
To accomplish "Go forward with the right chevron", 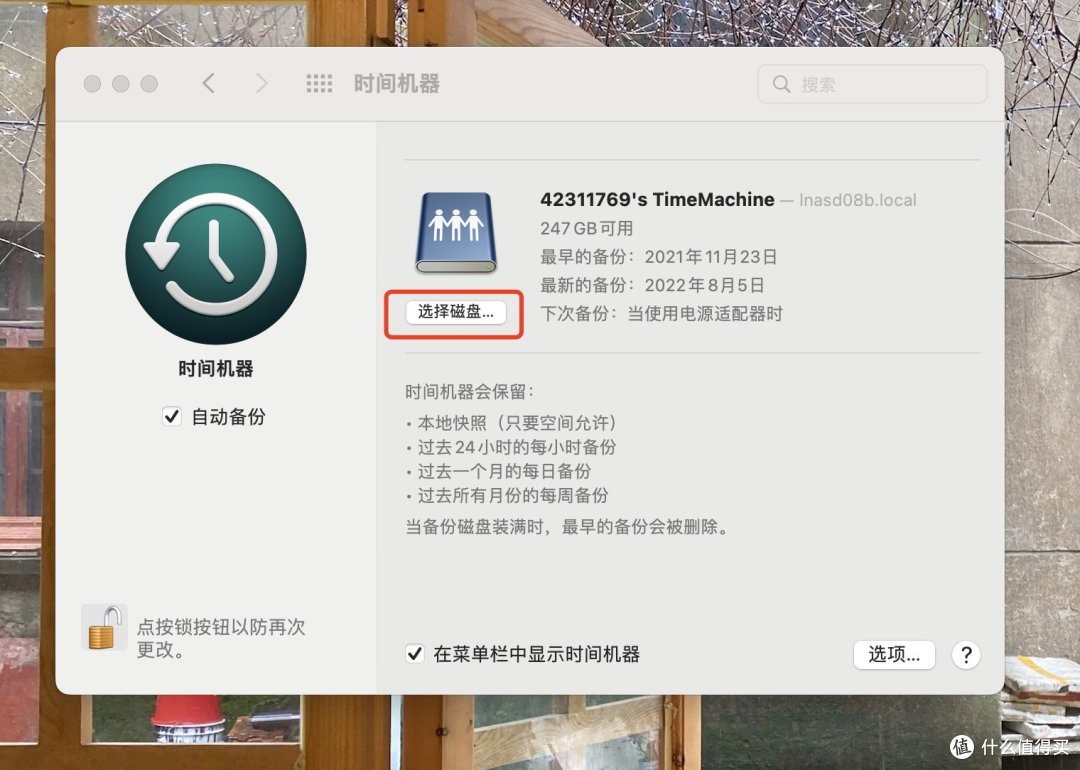I will pyautogui.click(x=261, y=84).
